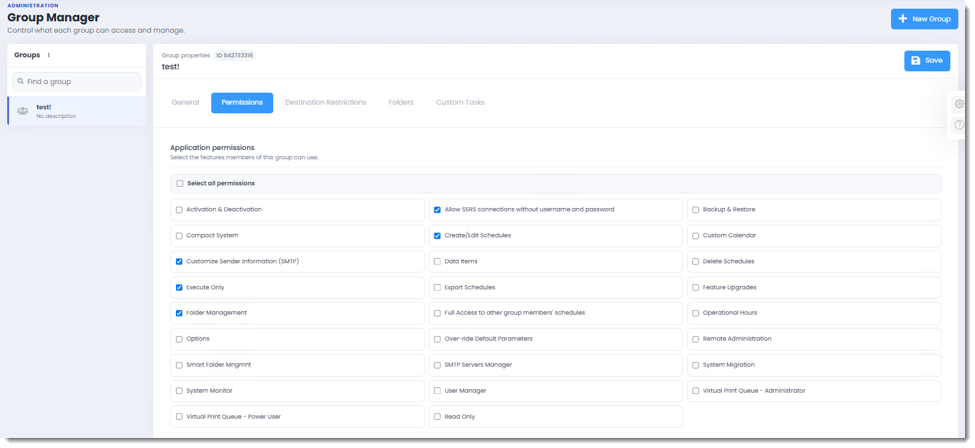Enable Remote Administration permission
The height and width of the screenshot is (448, 975).
pos(696,339)
